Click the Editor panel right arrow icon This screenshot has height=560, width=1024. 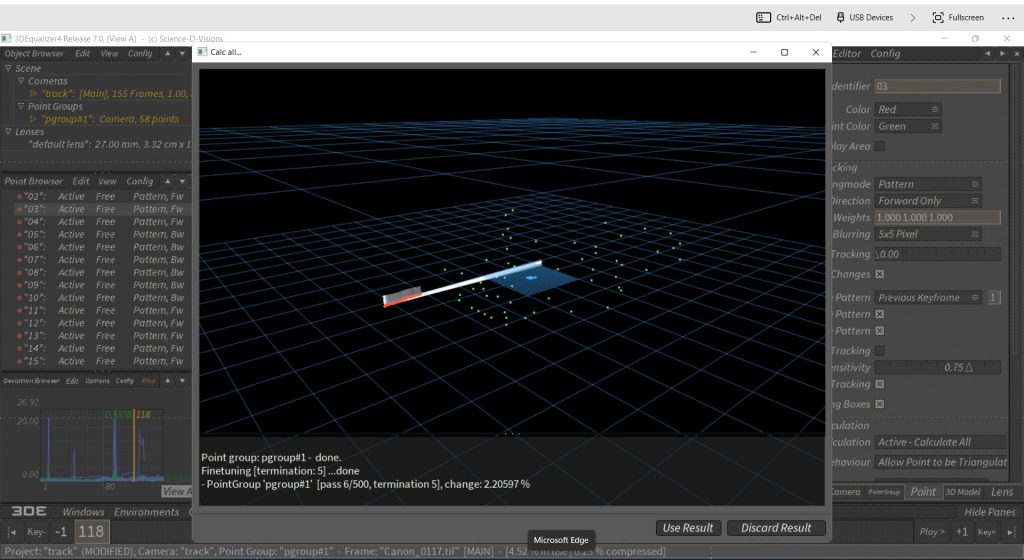click(x=1002, y=54)
